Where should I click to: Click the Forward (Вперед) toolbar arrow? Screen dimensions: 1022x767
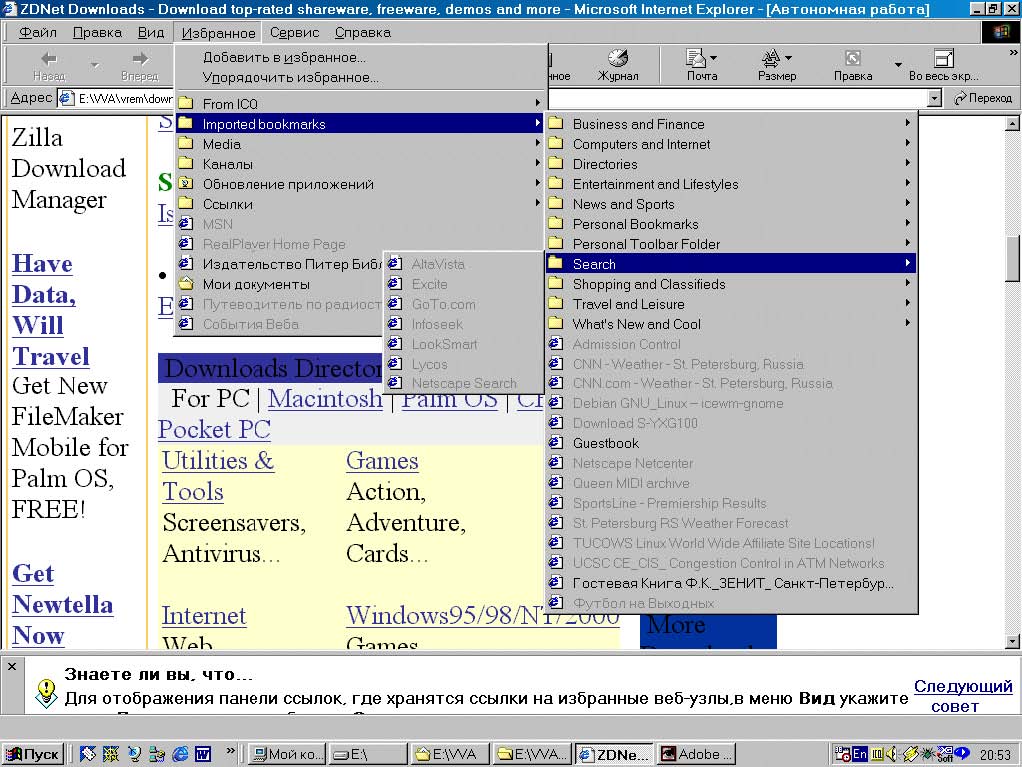pos(139,65)
